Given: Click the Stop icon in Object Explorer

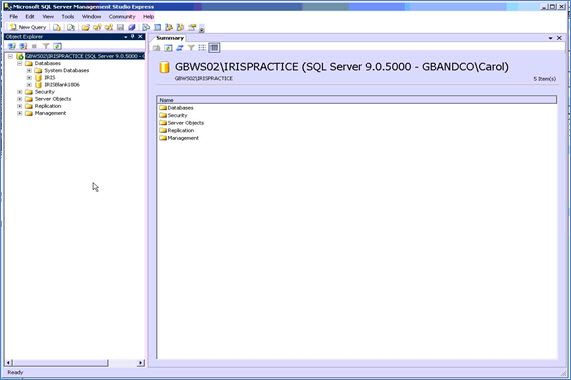Looking at the screenshot, I should pyautogui.click(x=34, y=46).
